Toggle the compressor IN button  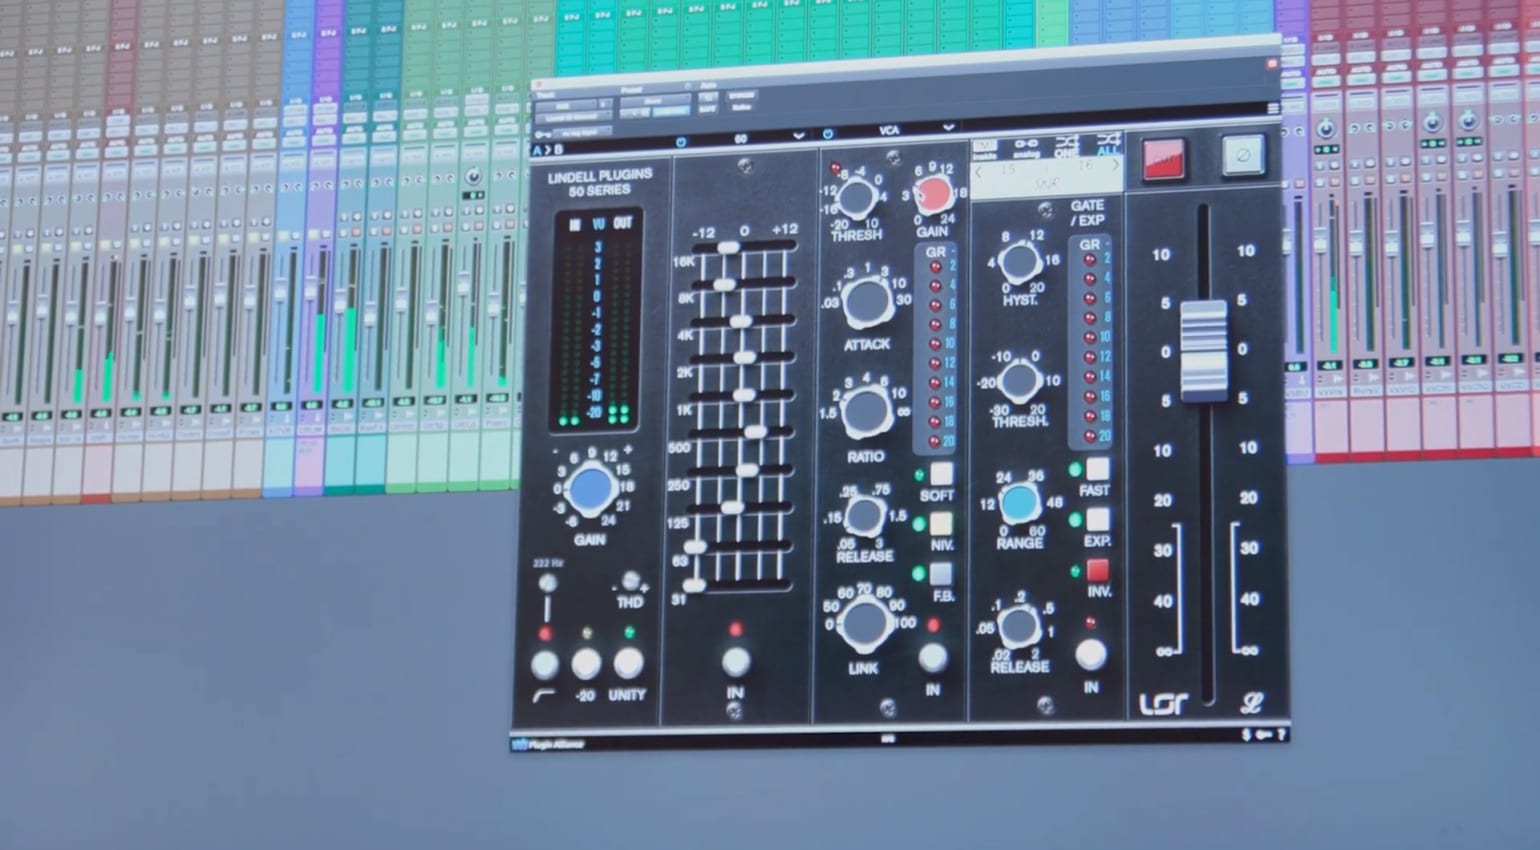coord(932,657)
